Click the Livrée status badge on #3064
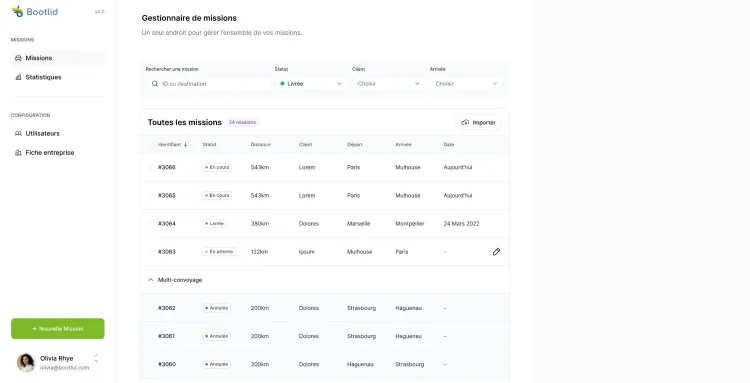 [214, 224]
